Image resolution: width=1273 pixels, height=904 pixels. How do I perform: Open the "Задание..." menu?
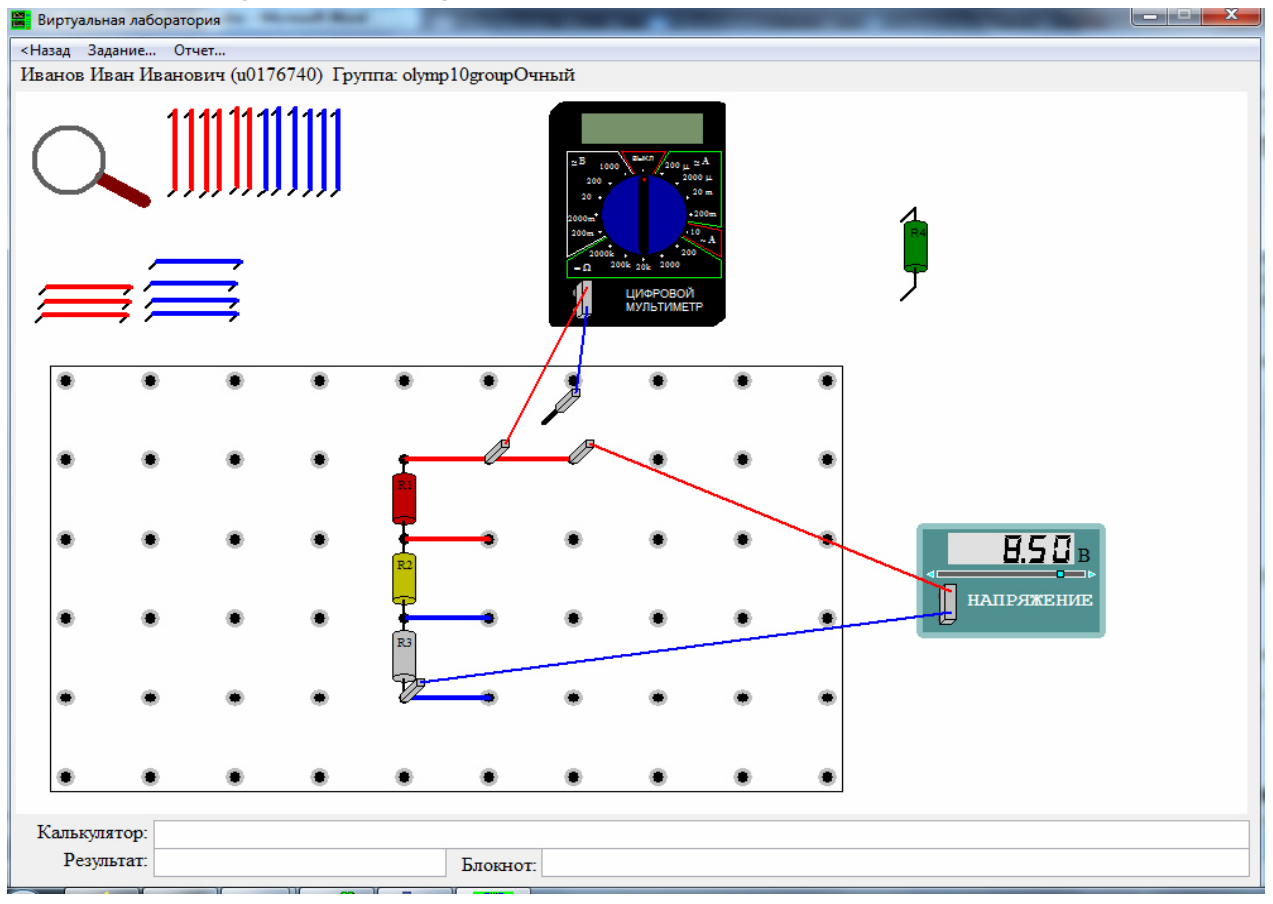pyautogui.click(x=122, y=50)
